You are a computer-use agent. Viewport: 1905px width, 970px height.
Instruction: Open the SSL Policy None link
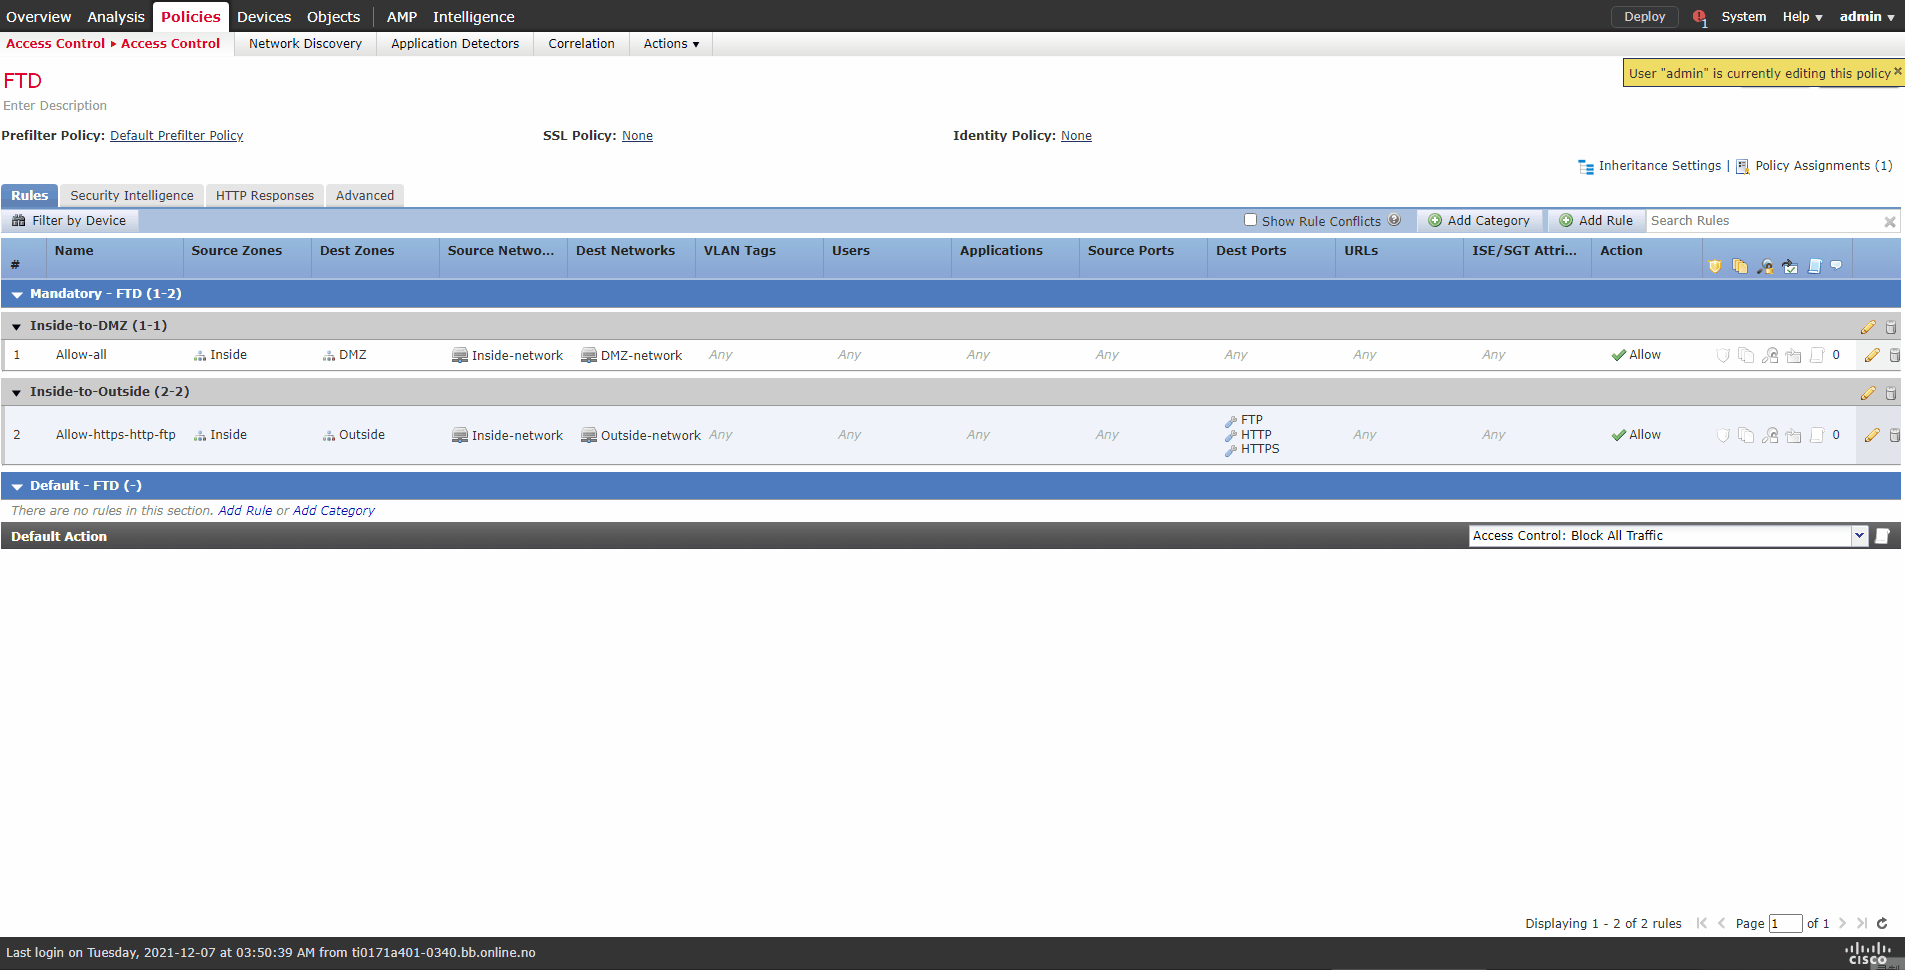coord(637,136)
